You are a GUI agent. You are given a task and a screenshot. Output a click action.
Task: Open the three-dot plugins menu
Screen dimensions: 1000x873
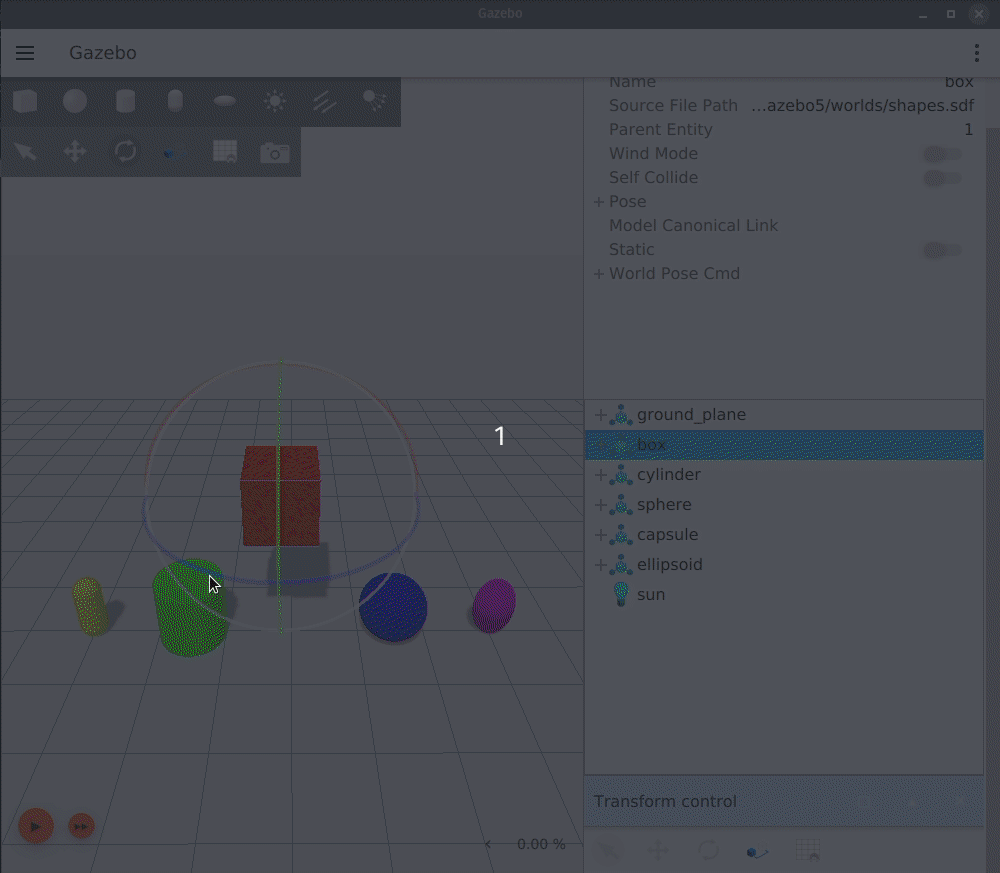[x=977, y=53]
